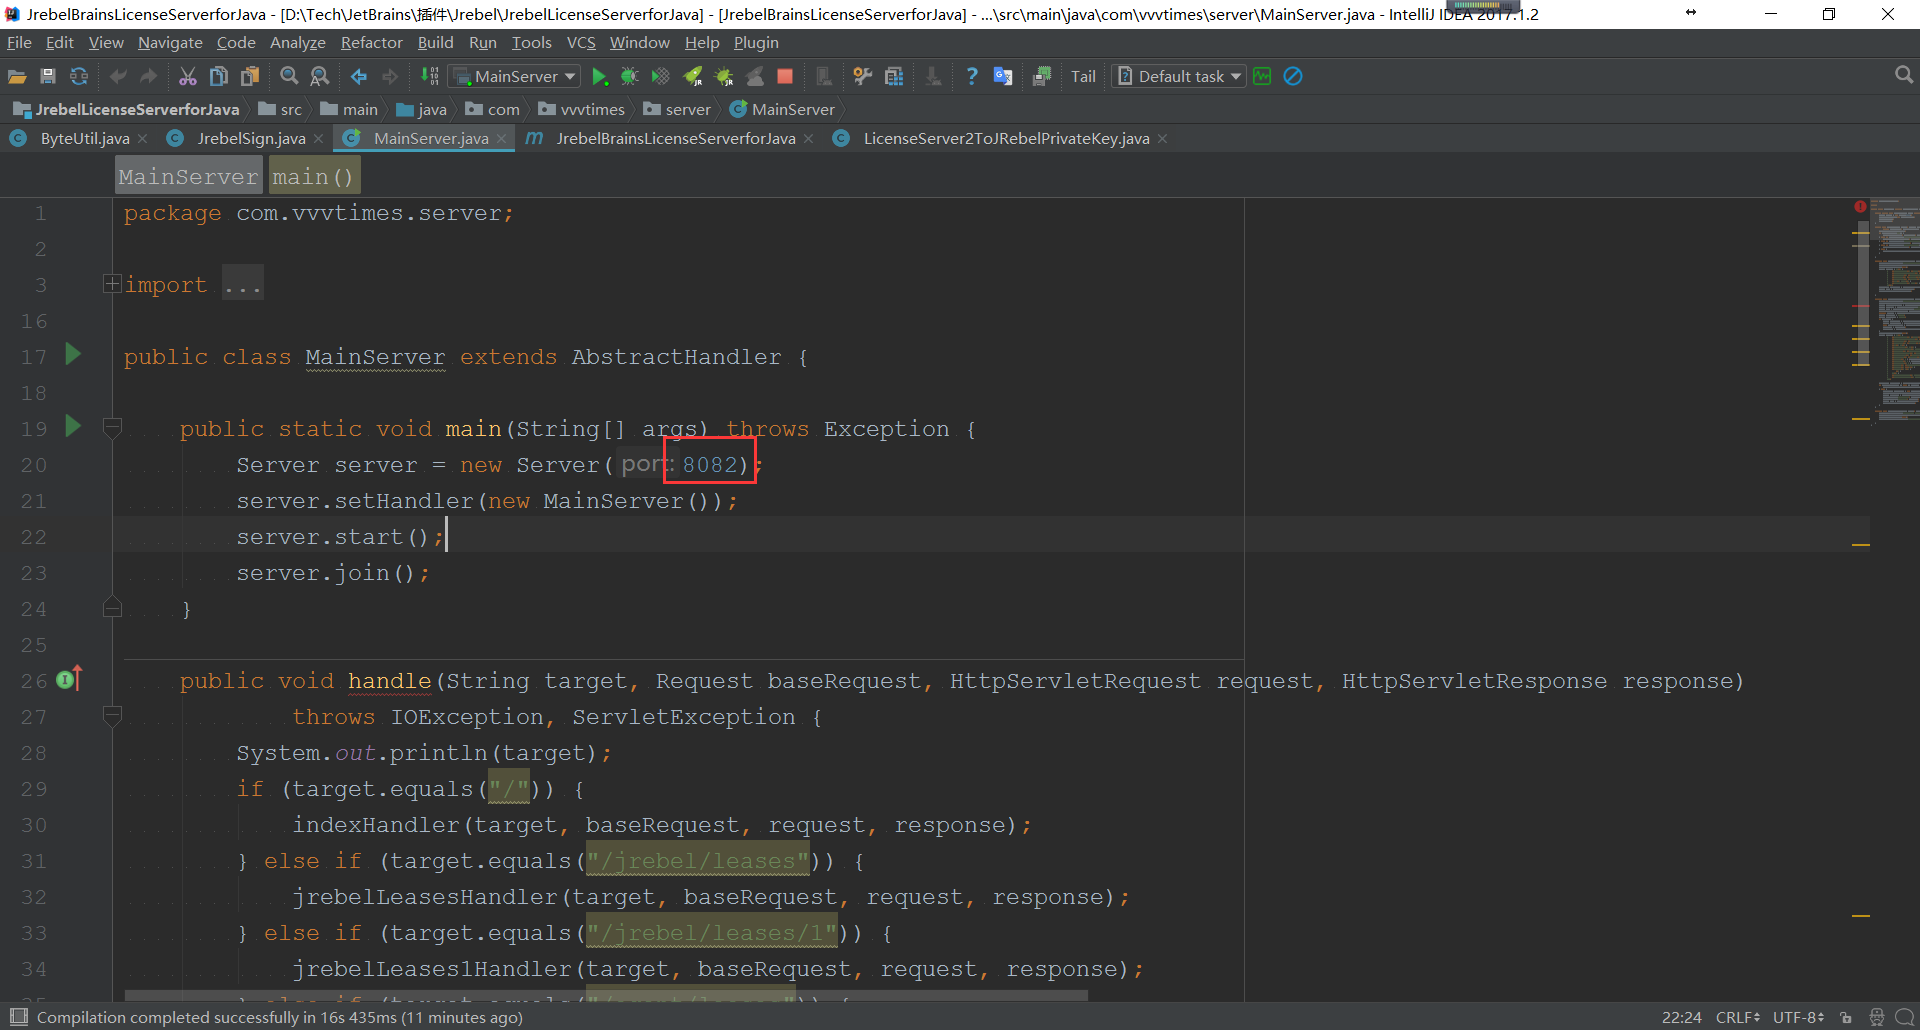Click the CRLF line separator selector

click(x=1738, y=1018)
